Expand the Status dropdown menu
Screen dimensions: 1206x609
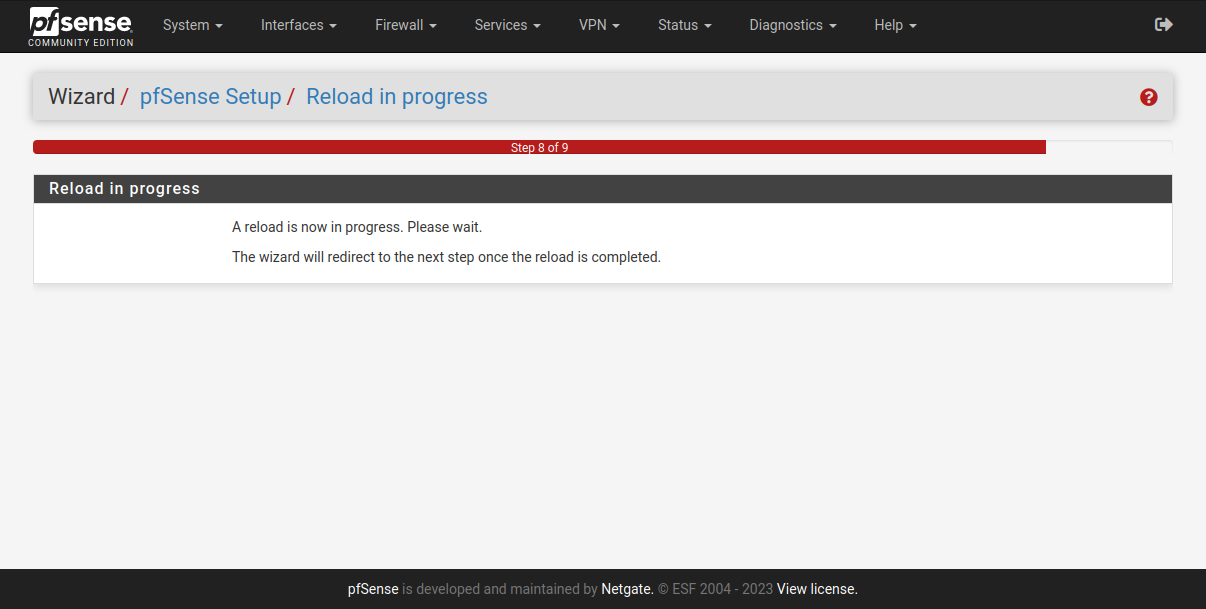coord(684,25)
